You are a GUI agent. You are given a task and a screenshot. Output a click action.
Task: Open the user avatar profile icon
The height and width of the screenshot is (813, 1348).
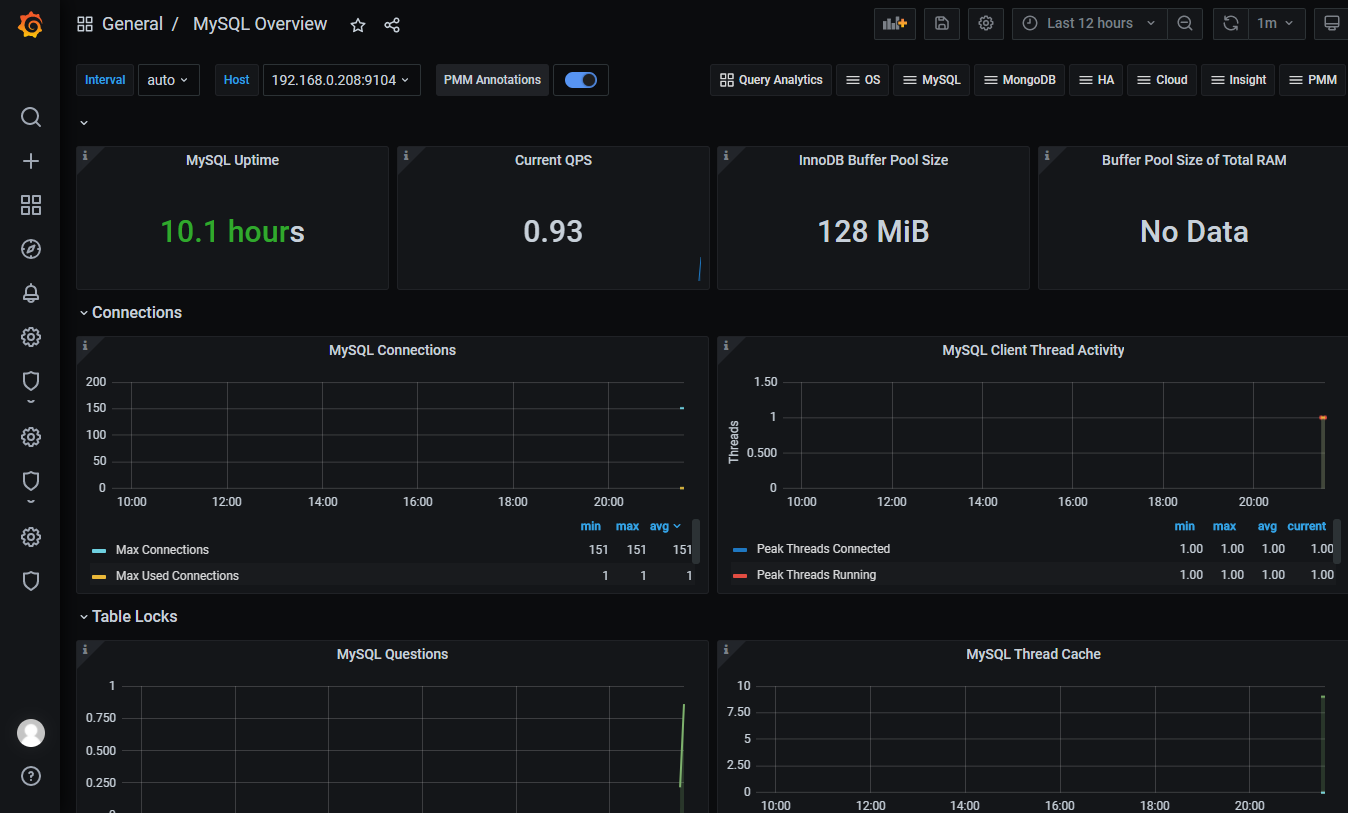click(x=31, y=733)
